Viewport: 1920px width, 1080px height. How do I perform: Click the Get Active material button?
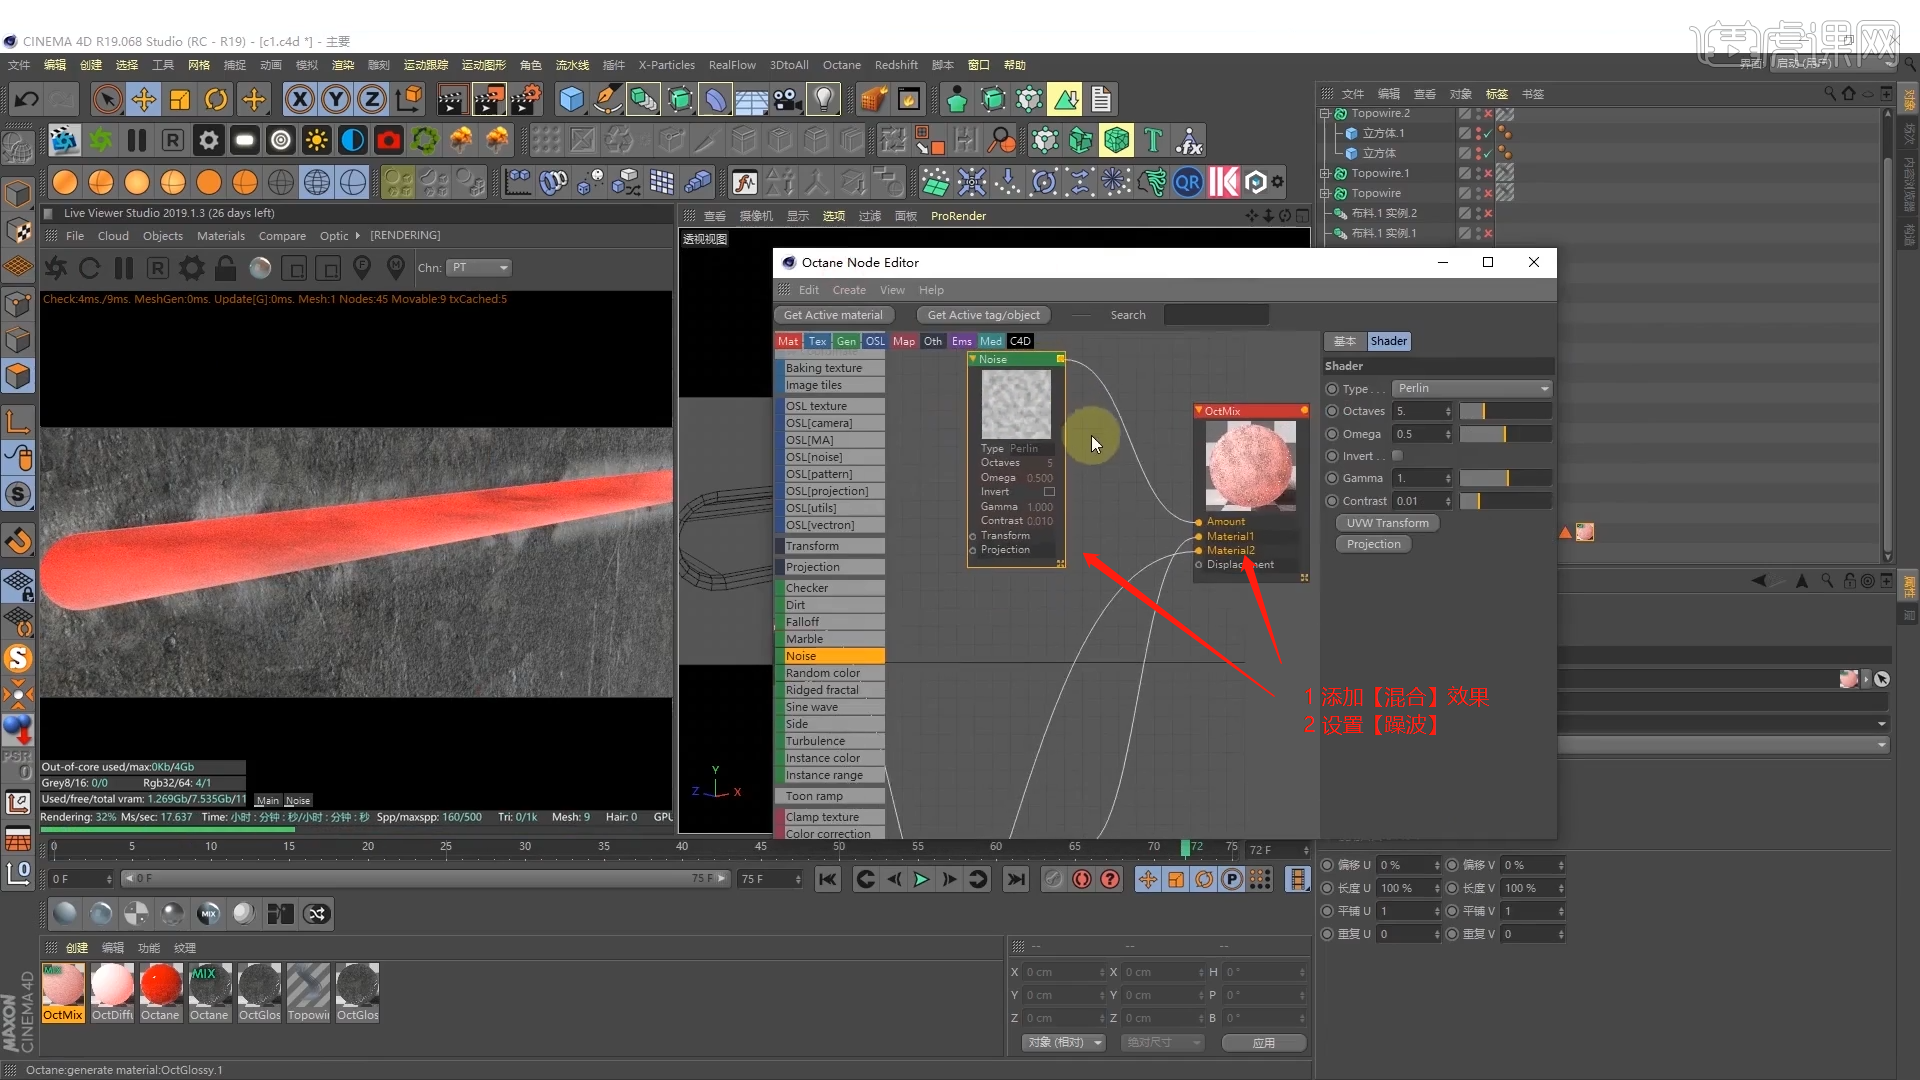pos(833,315)
